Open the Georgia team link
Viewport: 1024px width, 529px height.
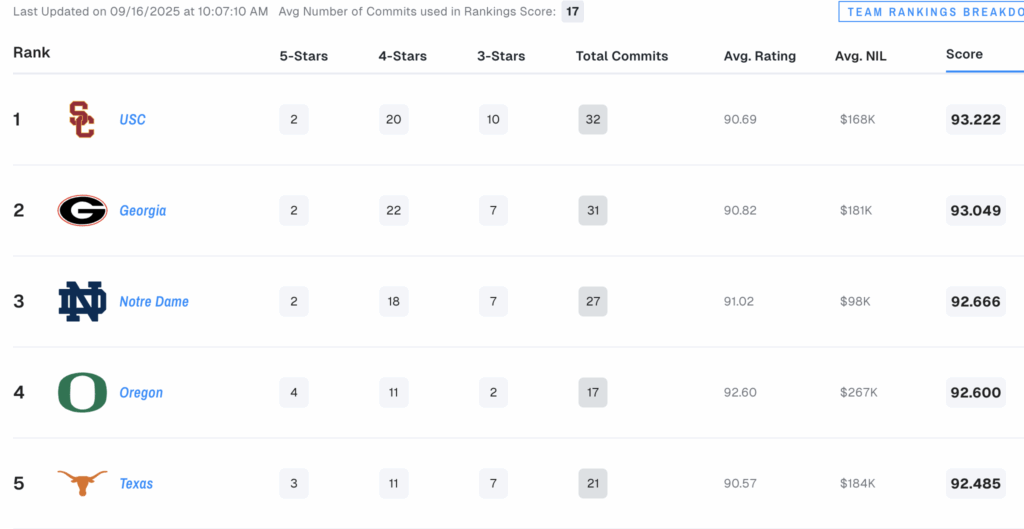pyautogui.click(x=143, y=210)
